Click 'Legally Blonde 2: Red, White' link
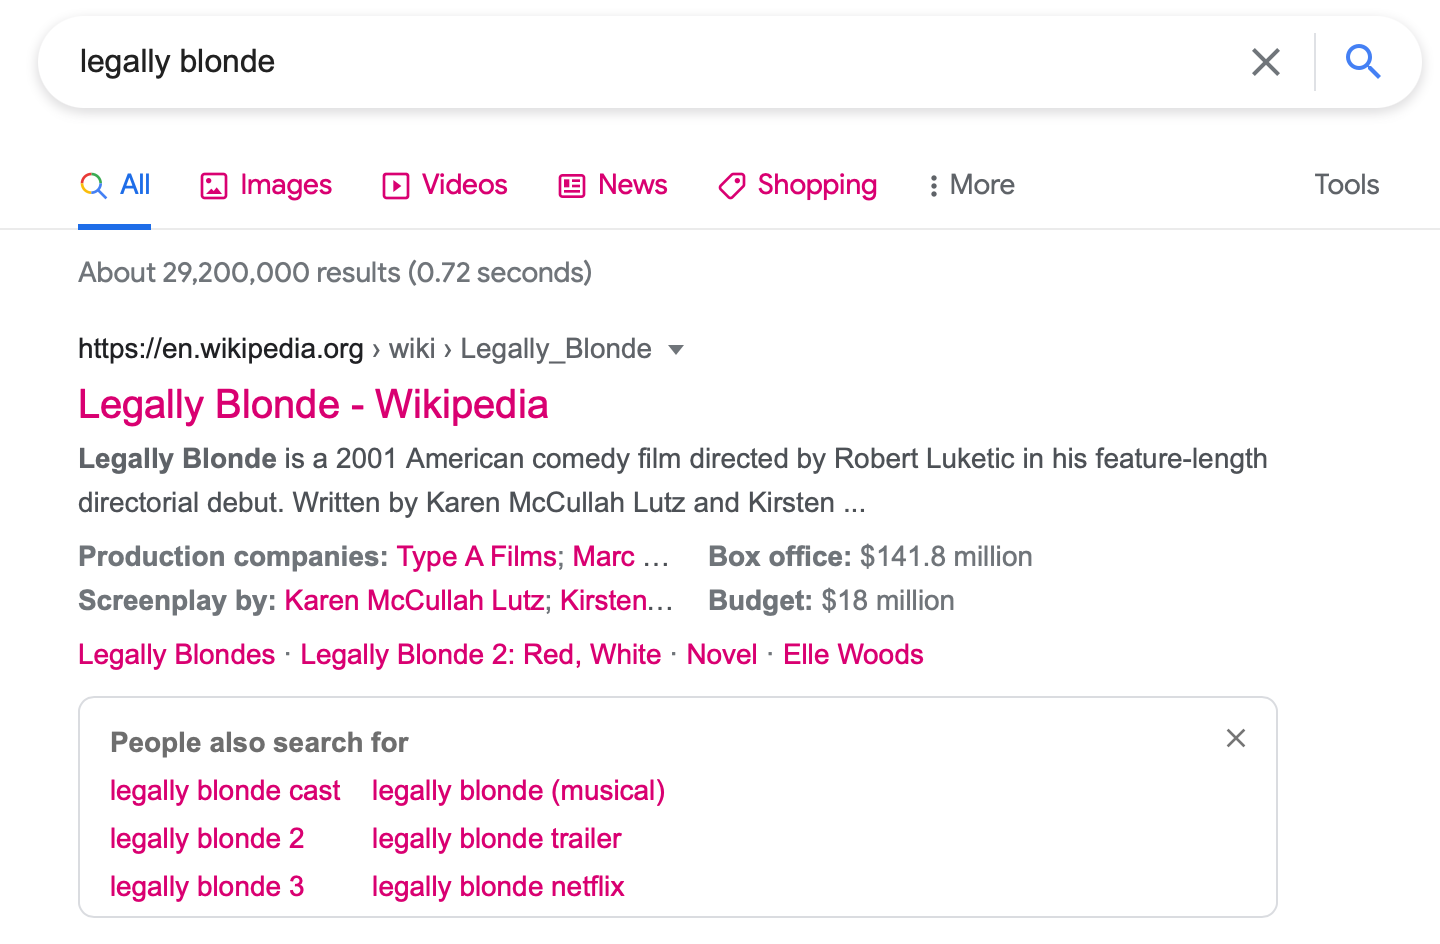This screenshot has width=1440, height=944. (x=481, y=655)
